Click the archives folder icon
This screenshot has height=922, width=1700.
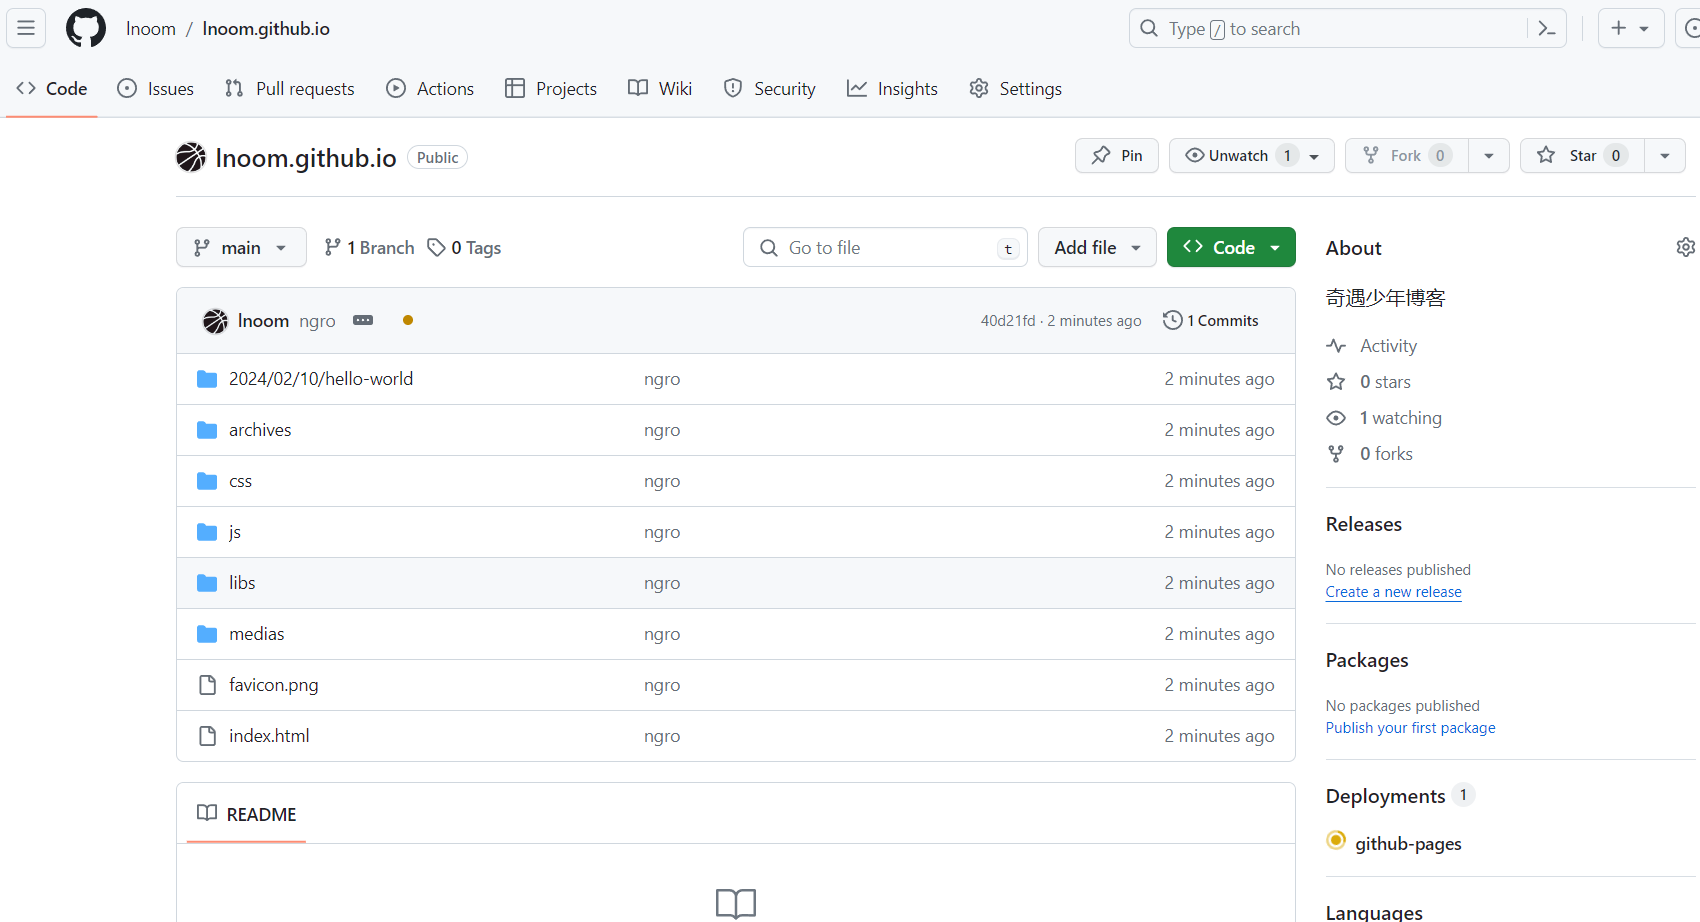[x=207, y=430]
